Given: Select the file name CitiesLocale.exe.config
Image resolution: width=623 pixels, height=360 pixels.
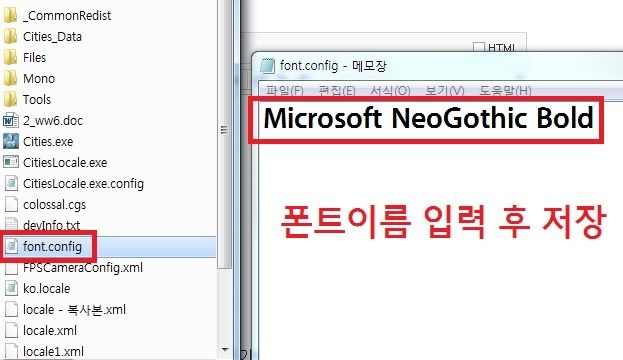Looking at the screenshot, I should pyautogui.click(x=83, y=184).
